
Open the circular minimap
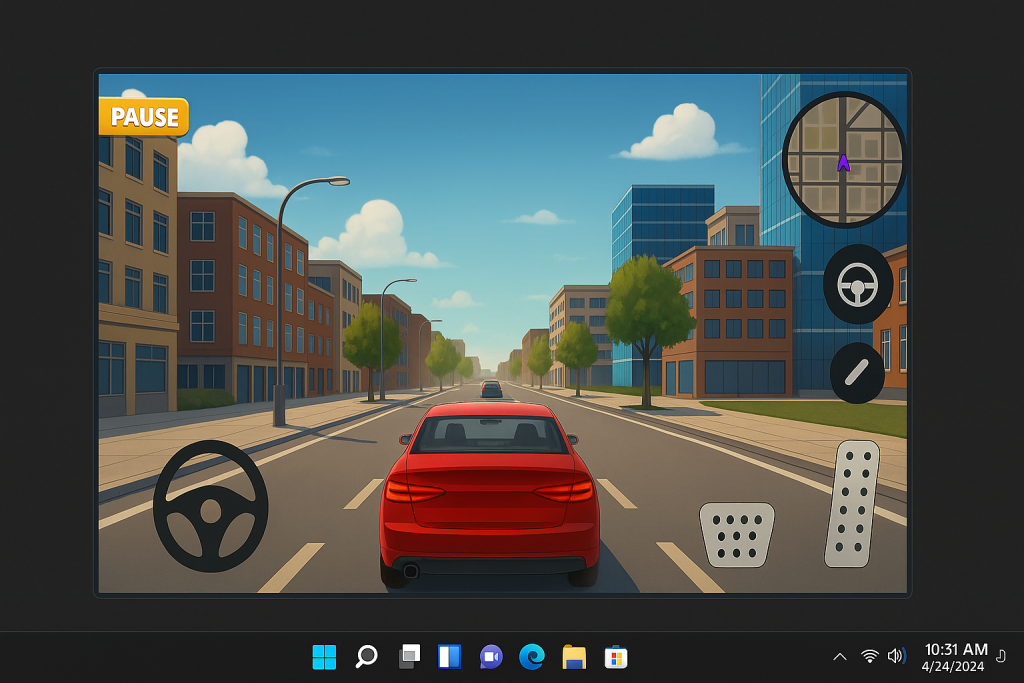point(843,159)
